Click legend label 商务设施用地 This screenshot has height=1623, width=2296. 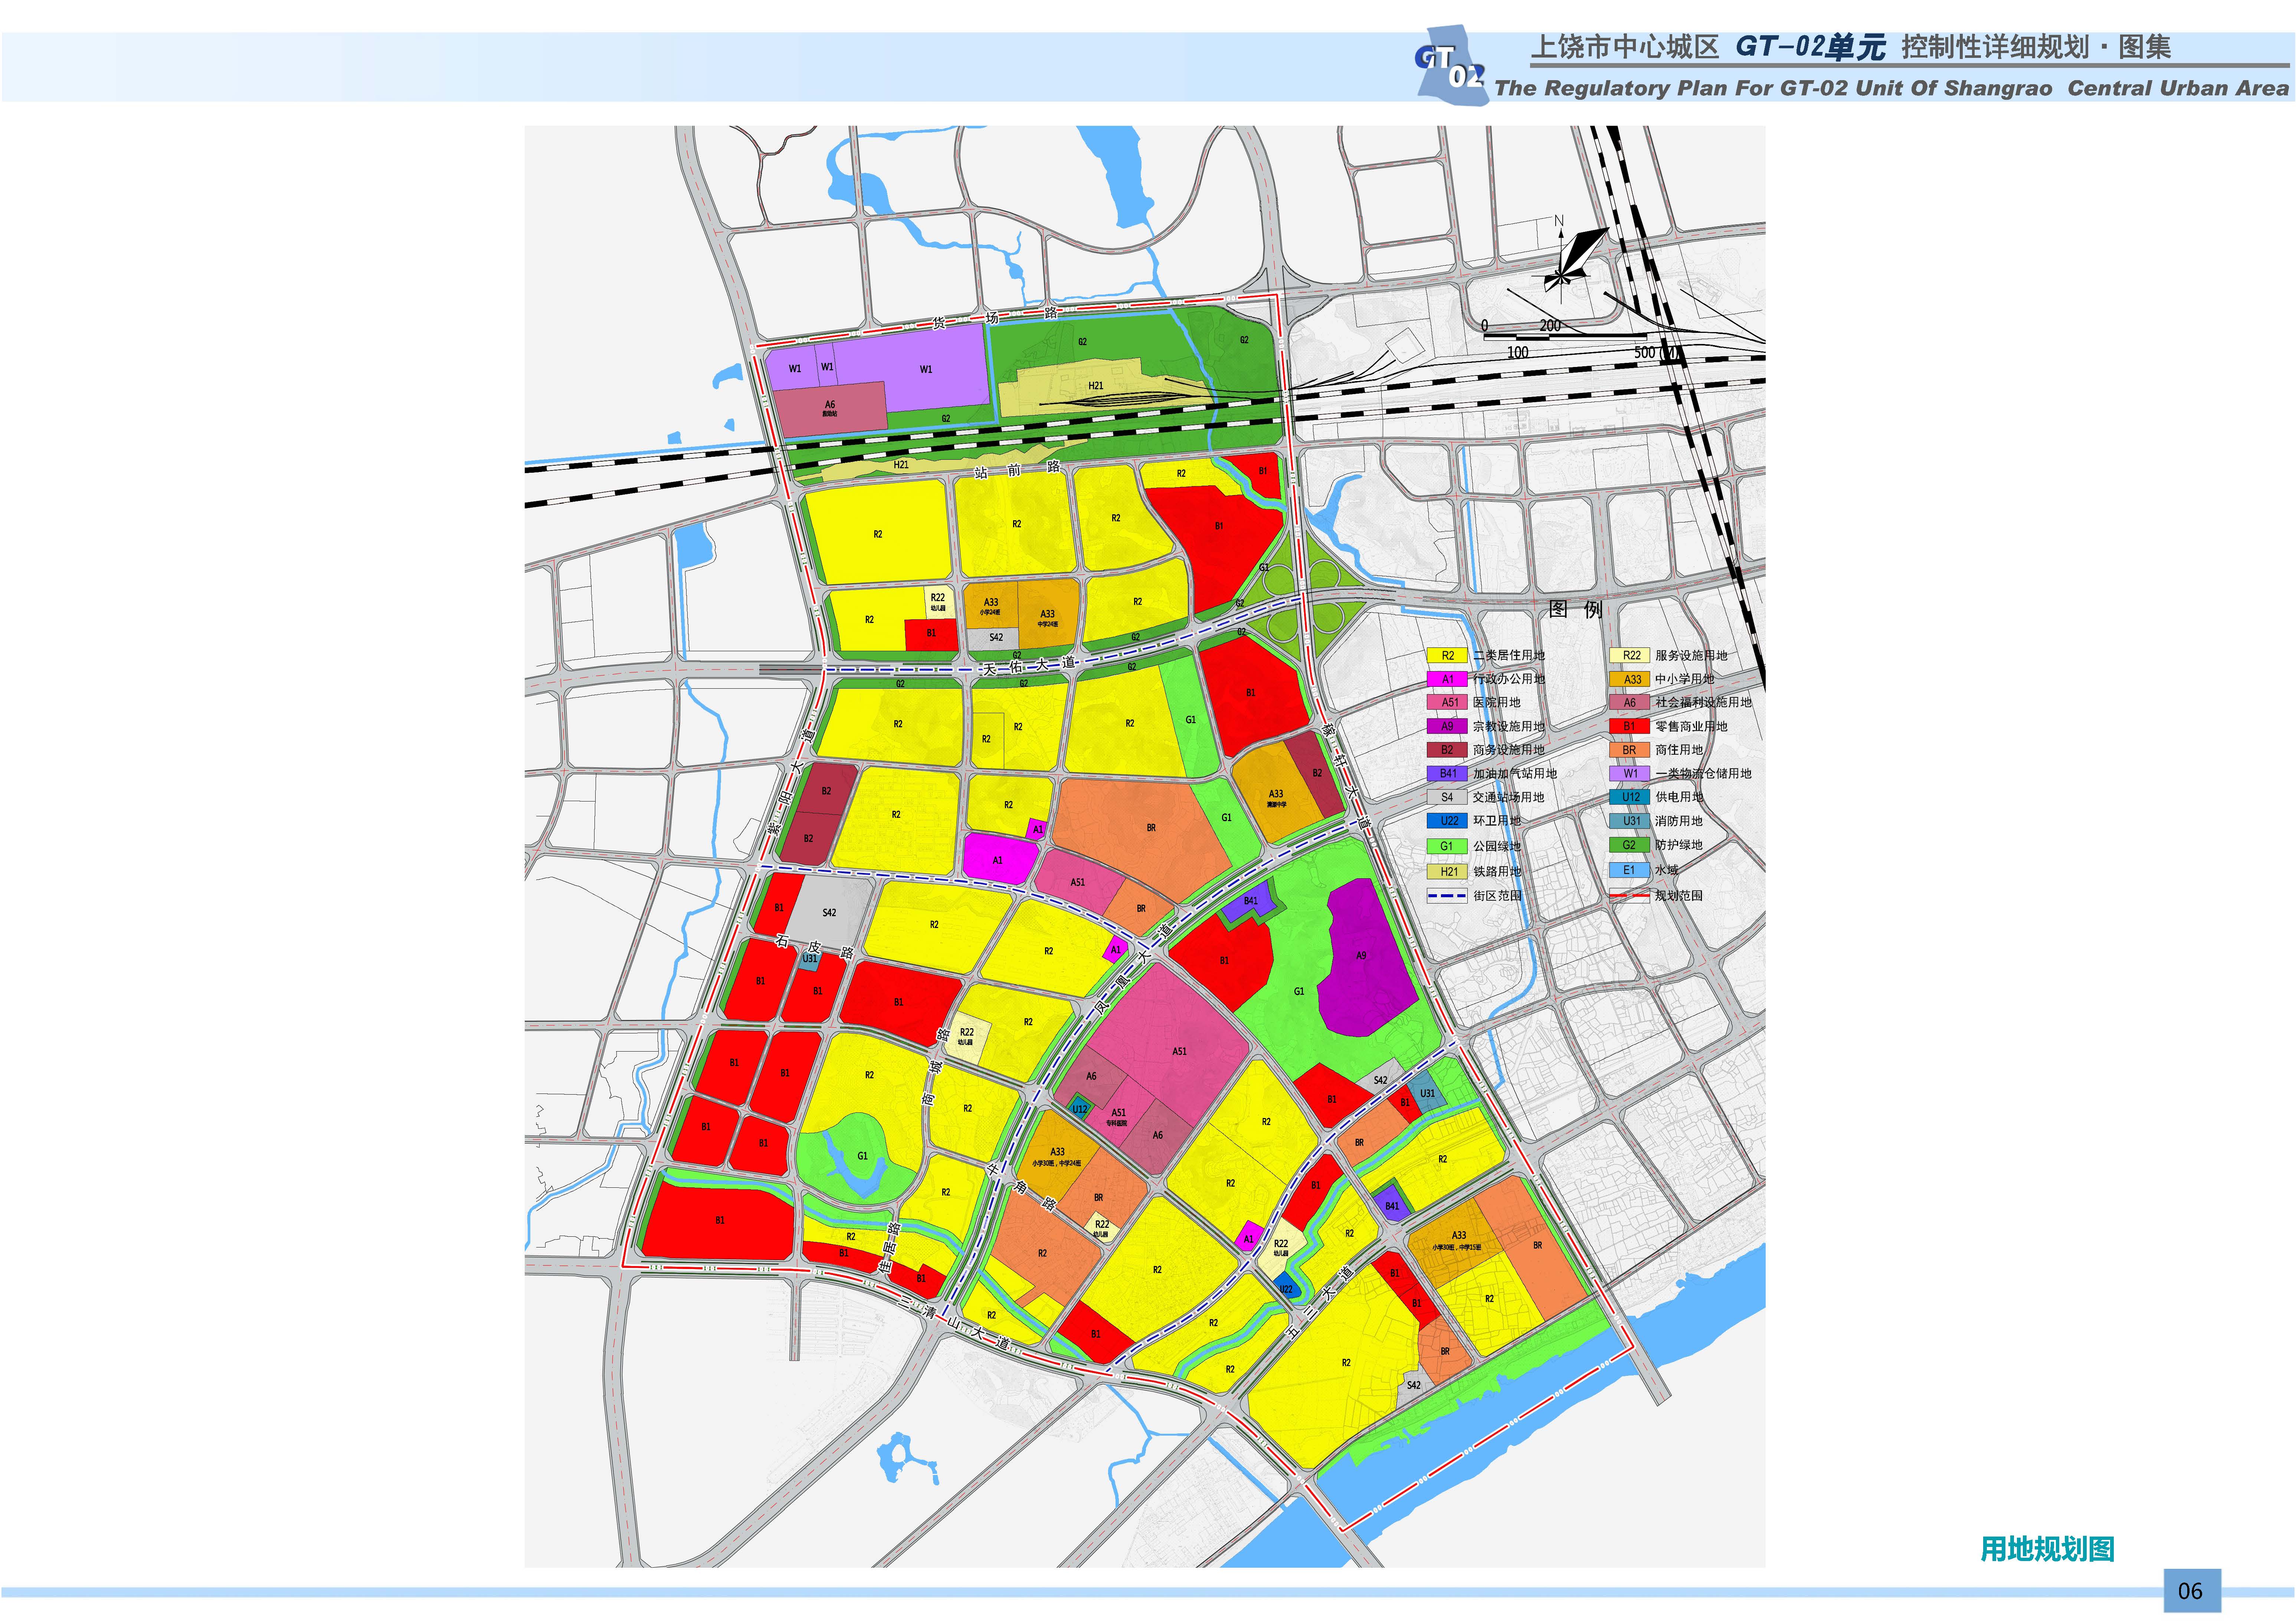(x=1509, y=750)
